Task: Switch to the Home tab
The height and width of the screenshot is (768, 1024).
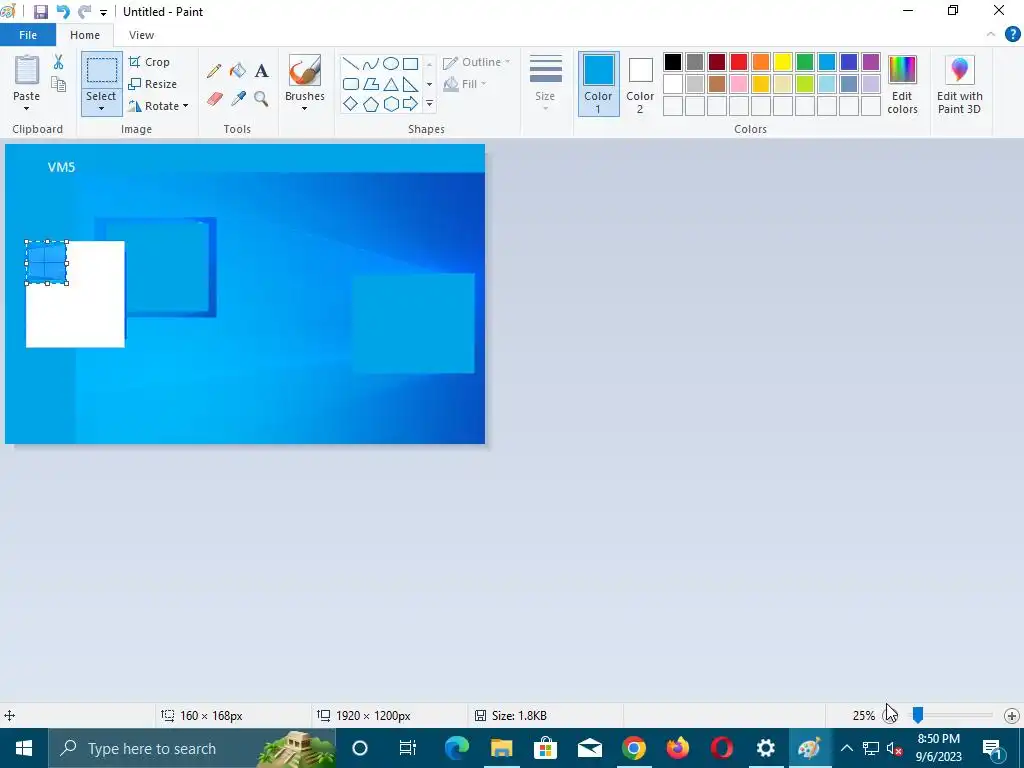Action: pos(85,35)
